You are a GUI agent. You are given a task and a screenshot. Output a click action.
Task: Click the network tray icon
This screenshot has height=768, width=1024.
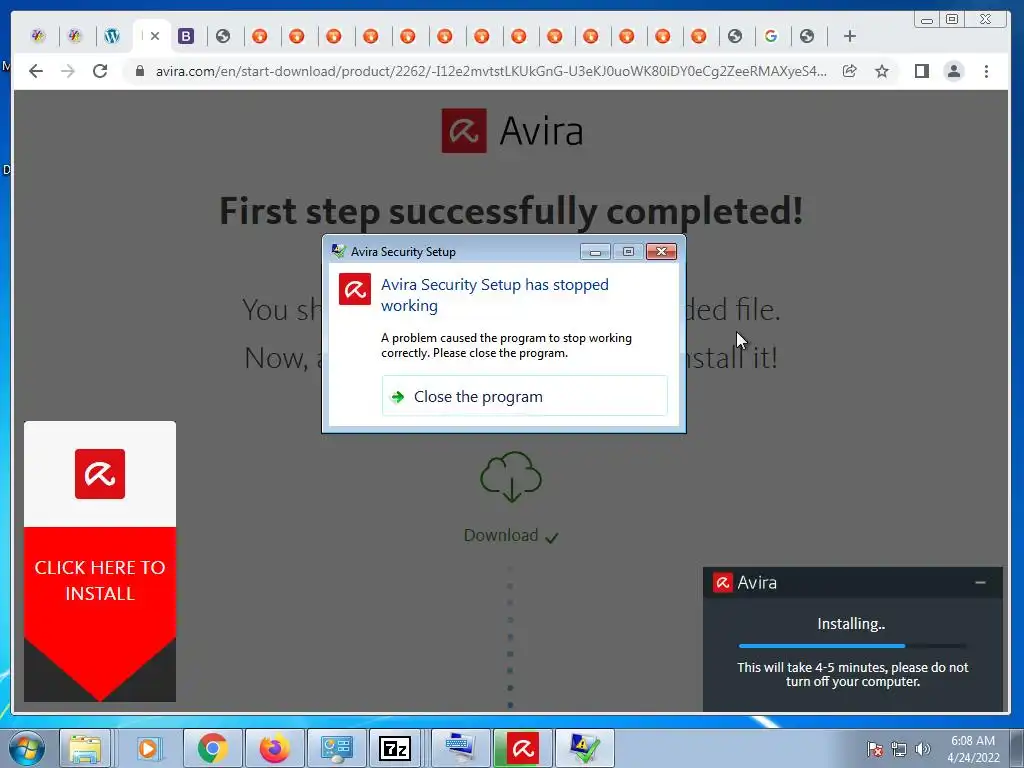[899, 748]
